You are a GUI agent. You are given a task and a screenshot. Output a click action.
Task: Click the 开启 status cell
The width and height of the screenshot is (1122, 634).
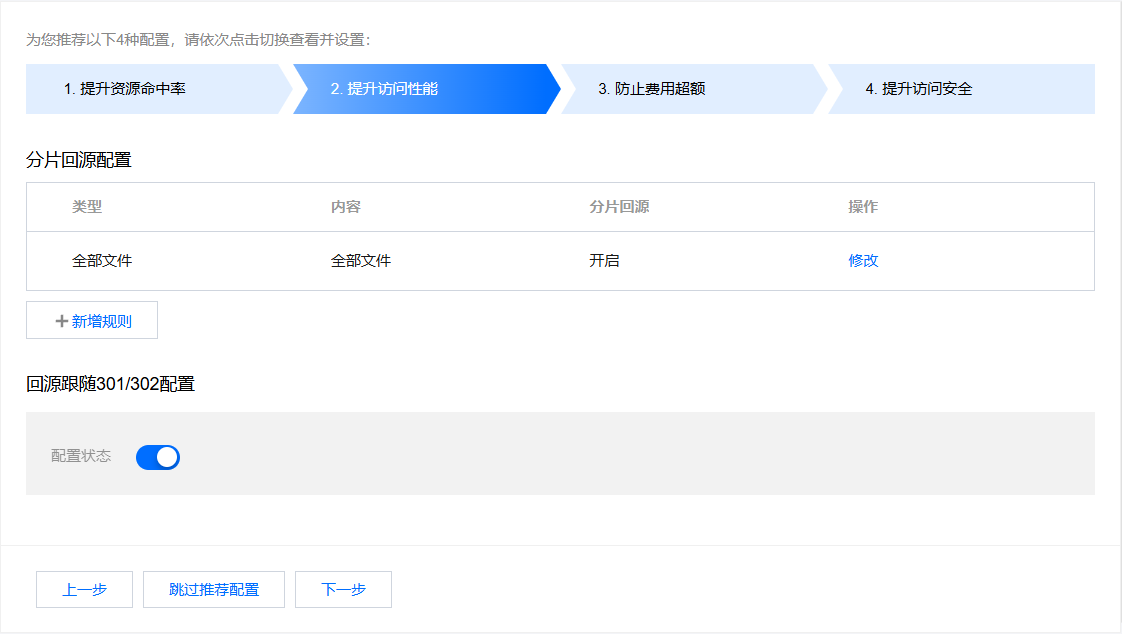pyautogui.click(x=604, y=261)
